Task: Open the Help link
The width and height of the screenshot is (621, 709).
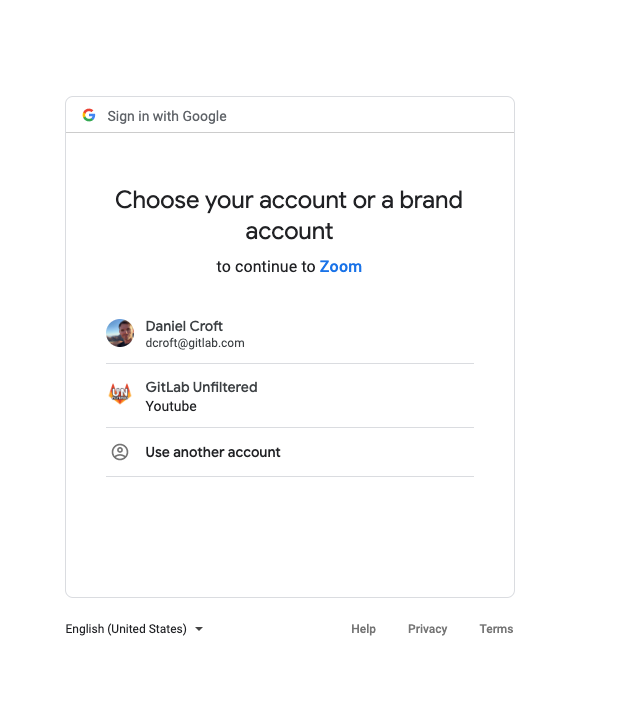Action: [x=363, y=629]
